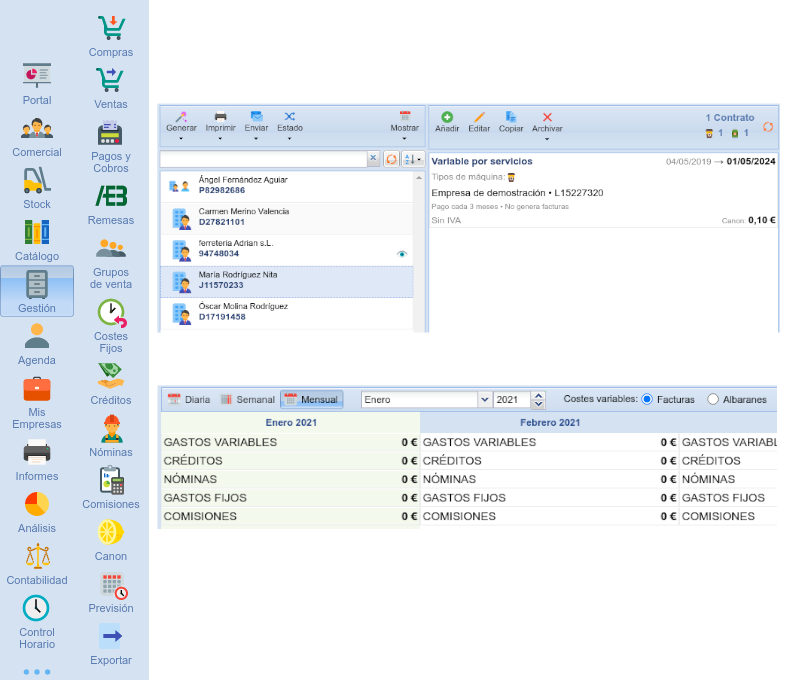Select the Albaranes radio button
Screen dimensions: 800x680
point(713,399)
